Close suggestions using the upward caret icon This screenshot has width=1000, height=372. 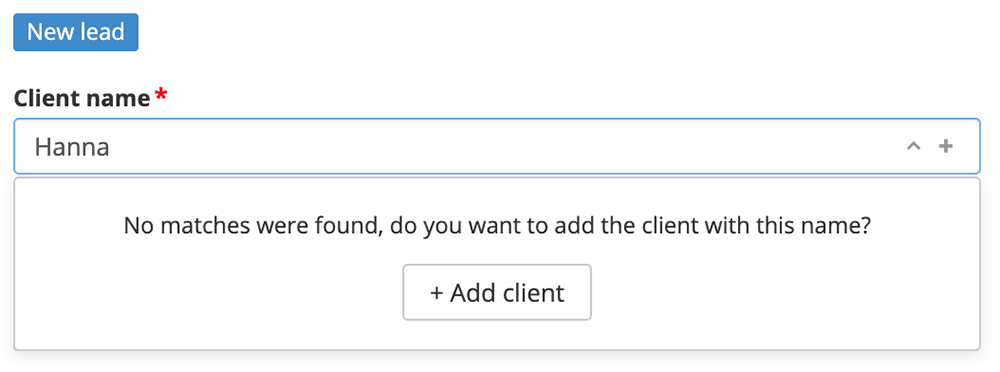click(913, 147)
